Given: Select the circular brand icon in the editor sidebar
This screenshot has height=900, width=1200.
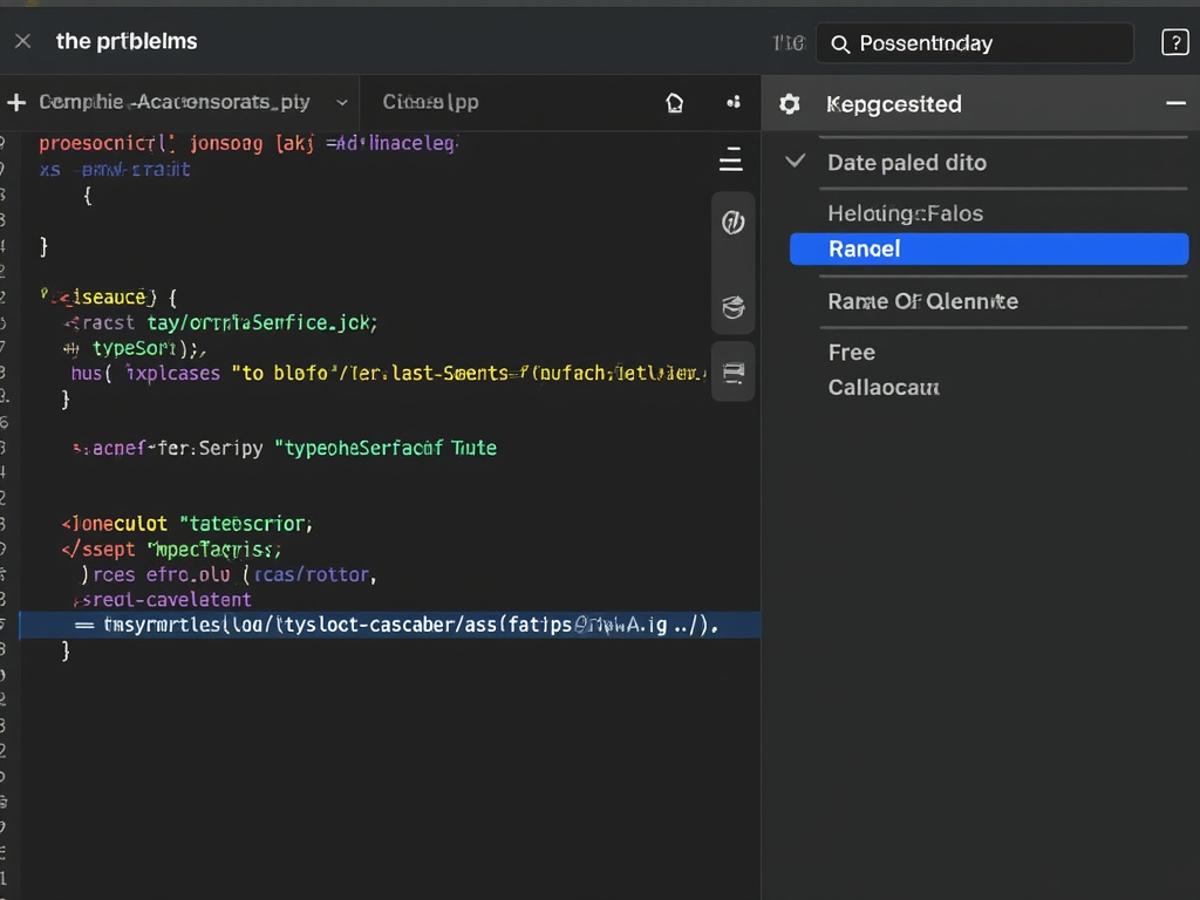Looking at the screenshot, I should [733, 222].
